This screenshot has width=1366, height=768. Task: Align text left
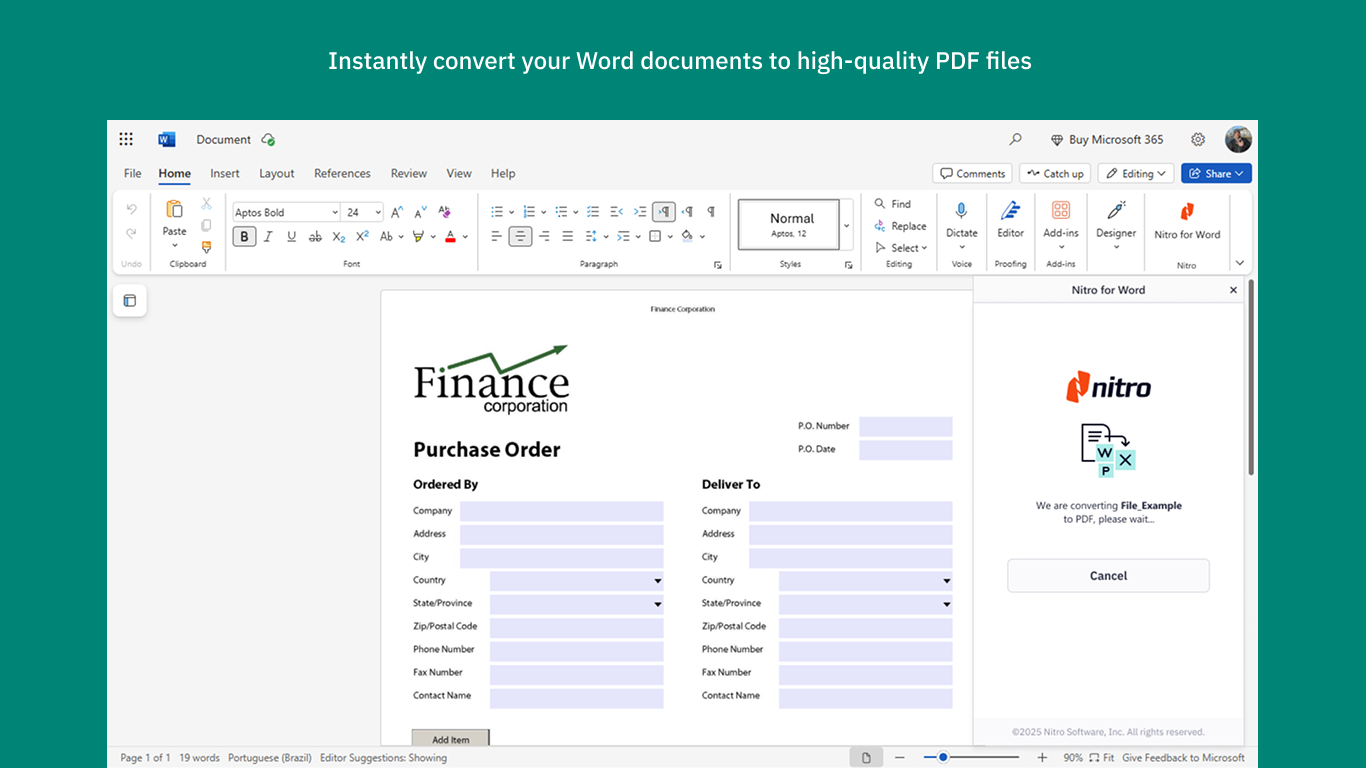click(496, 237)
